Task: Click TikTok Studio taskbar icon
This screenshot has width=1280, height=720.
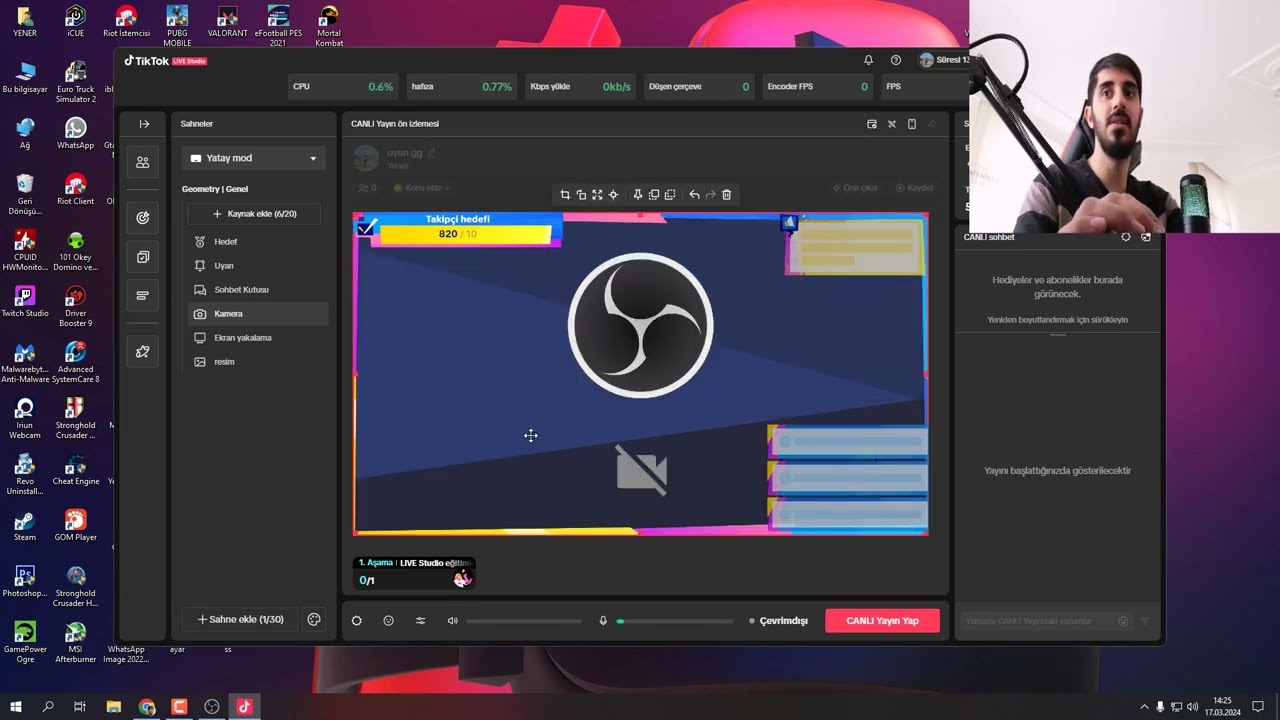Action: click(244, 707)
